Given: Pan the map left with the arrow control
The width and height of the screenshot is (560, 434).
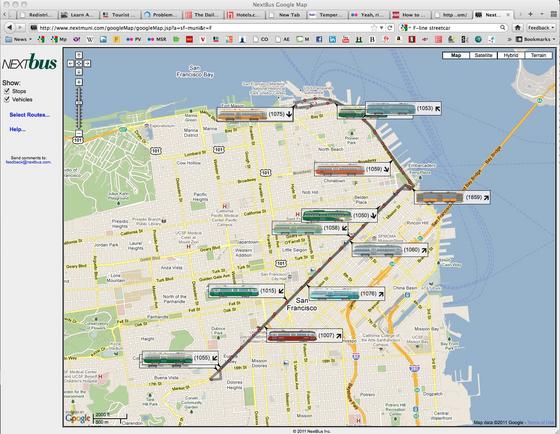Looking at the screenshot, I should (70, 64).
